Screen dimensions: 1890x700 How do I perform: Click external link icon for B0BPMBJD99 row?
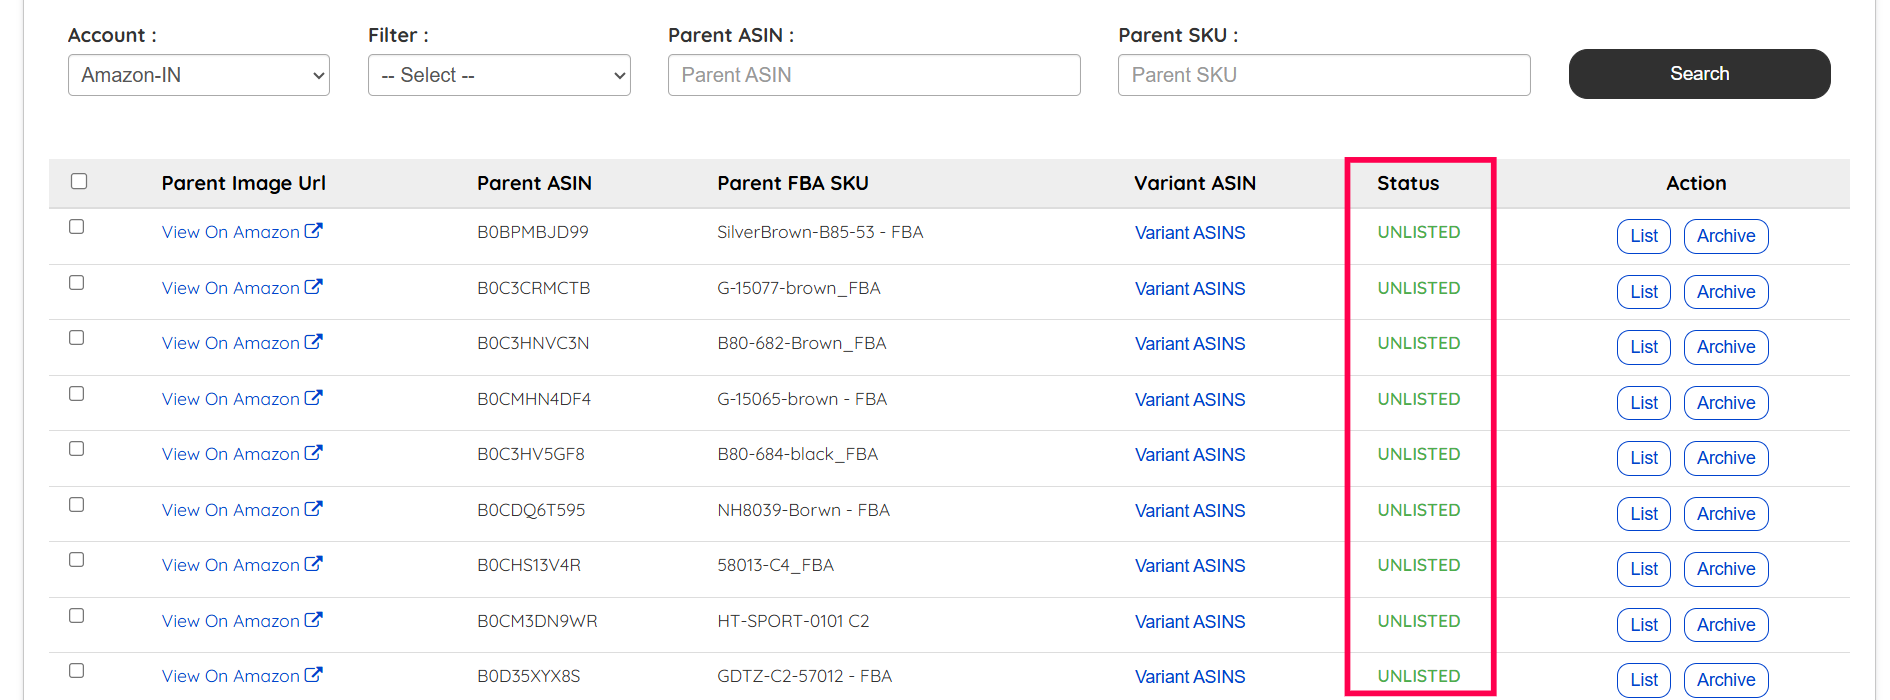313,231
